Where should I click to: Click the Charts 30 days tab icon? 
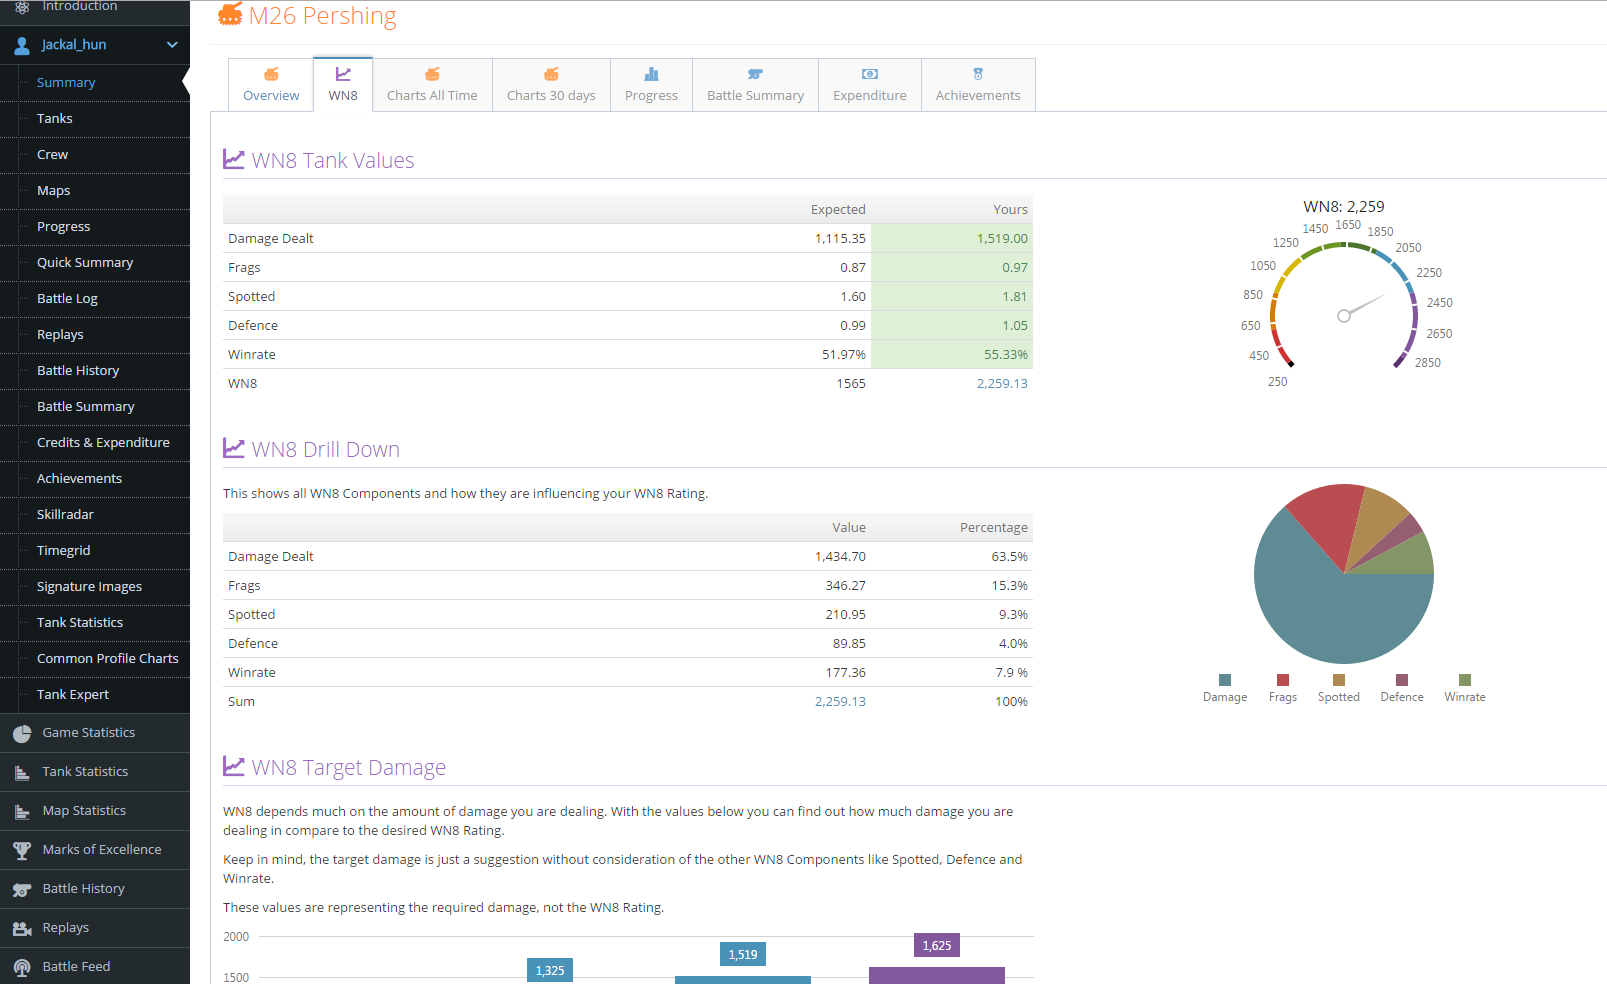click(551, 74)
